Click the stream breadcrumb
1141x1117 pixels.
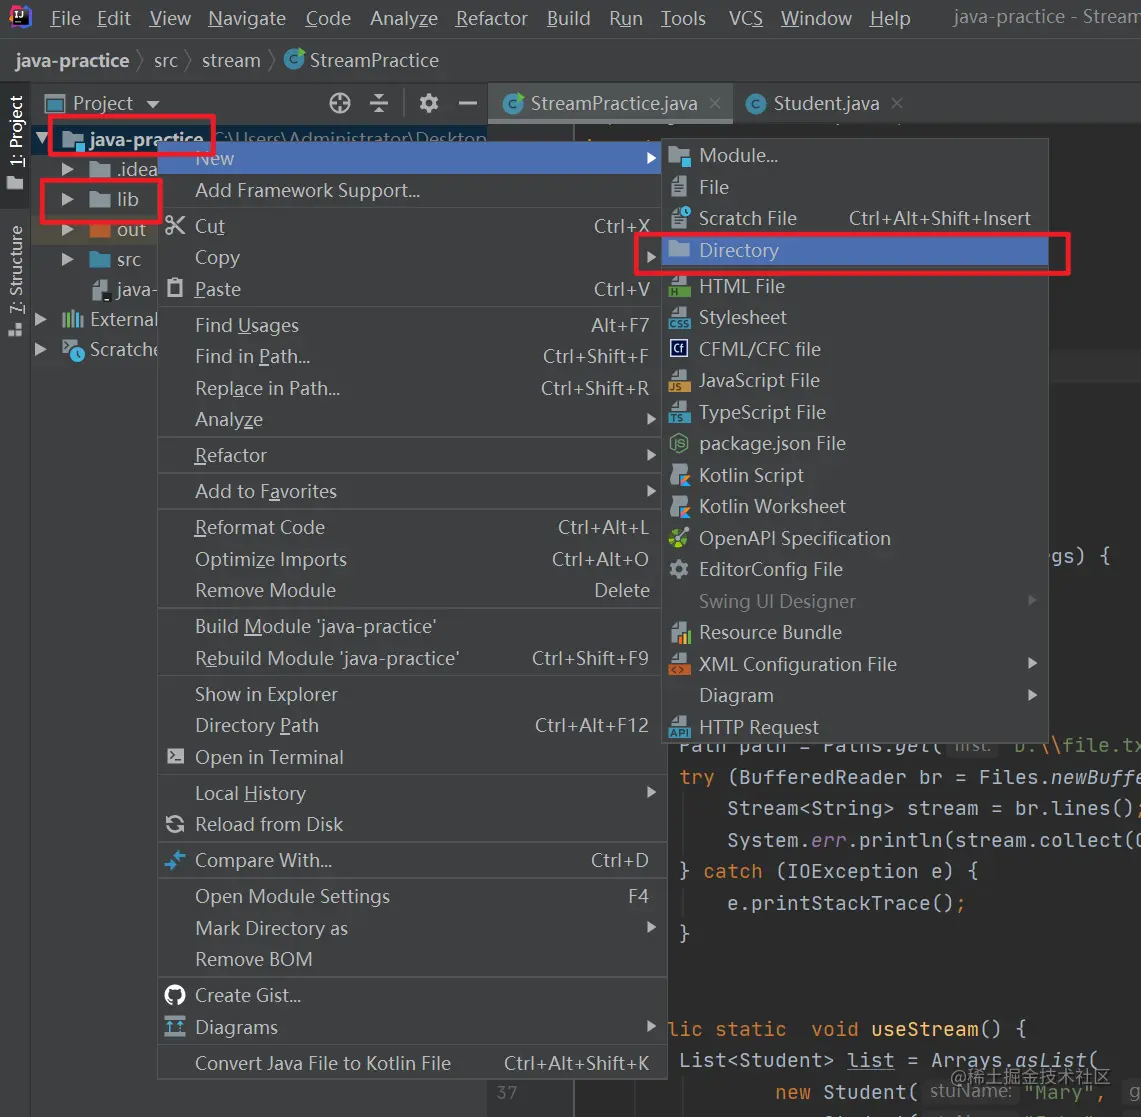[x=231, y=60]
